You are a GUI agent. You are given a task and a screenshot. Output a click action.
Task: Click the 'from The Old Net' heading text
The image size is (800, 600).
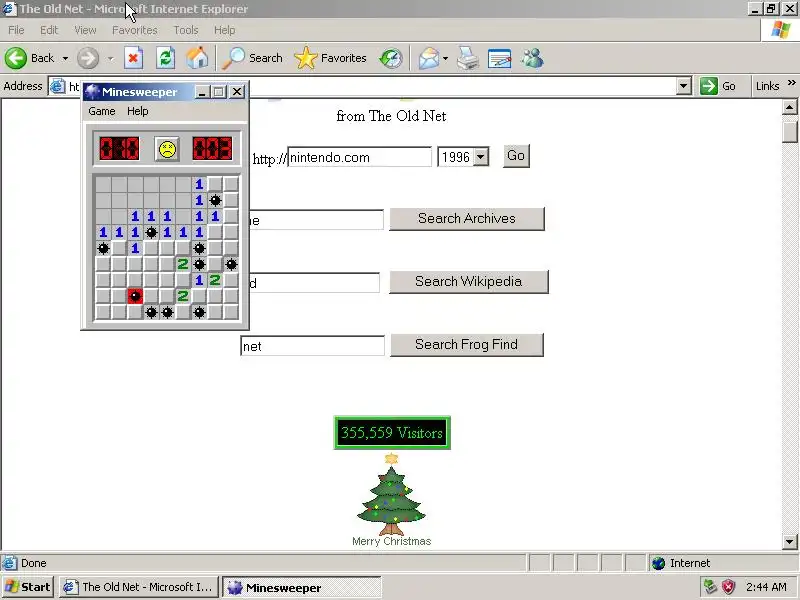[391, 116]
